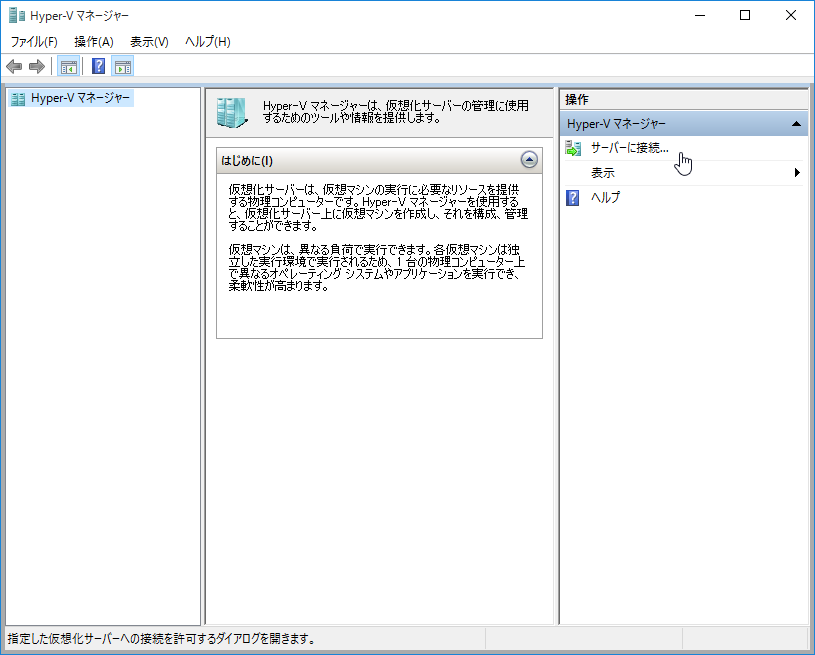The height and width of the screenshot is (655, 815).
Task: Open the 表示(V) menu
Action: tap(149, 42)
